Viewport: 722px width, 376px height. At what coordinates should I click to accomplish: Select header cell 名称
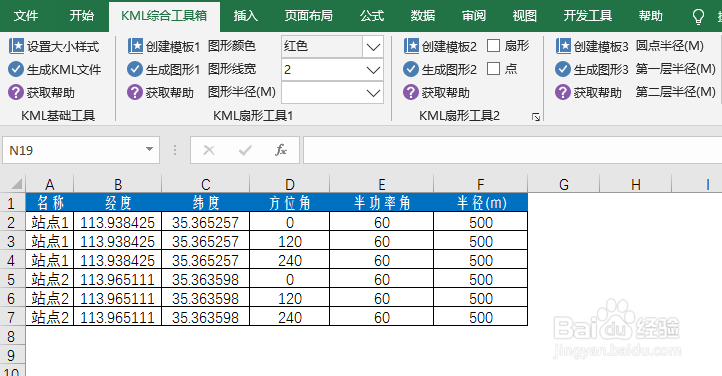(x=50, y=202)
